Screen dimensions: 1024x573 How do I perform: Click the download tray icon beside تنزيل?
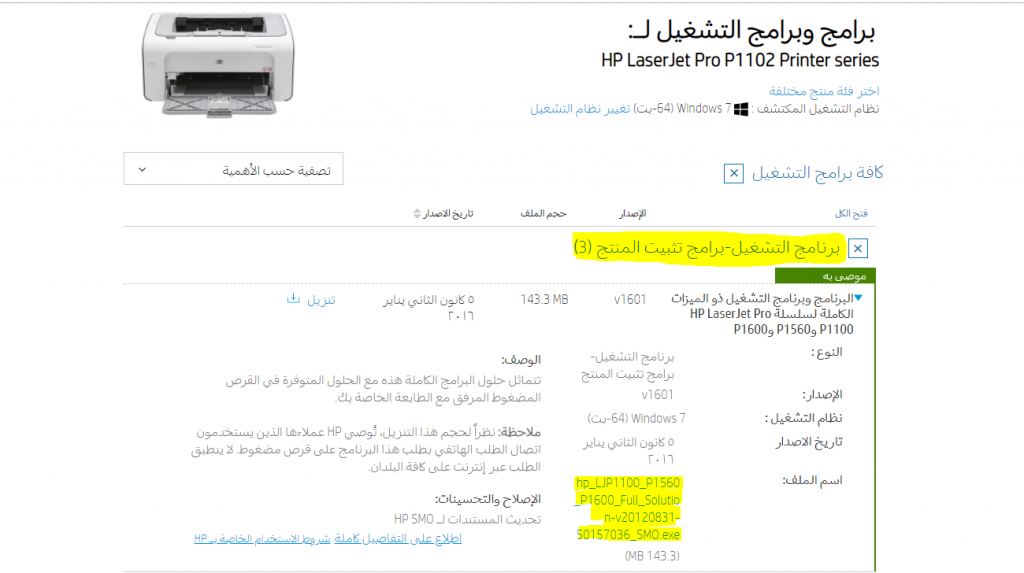coord(293,299)
